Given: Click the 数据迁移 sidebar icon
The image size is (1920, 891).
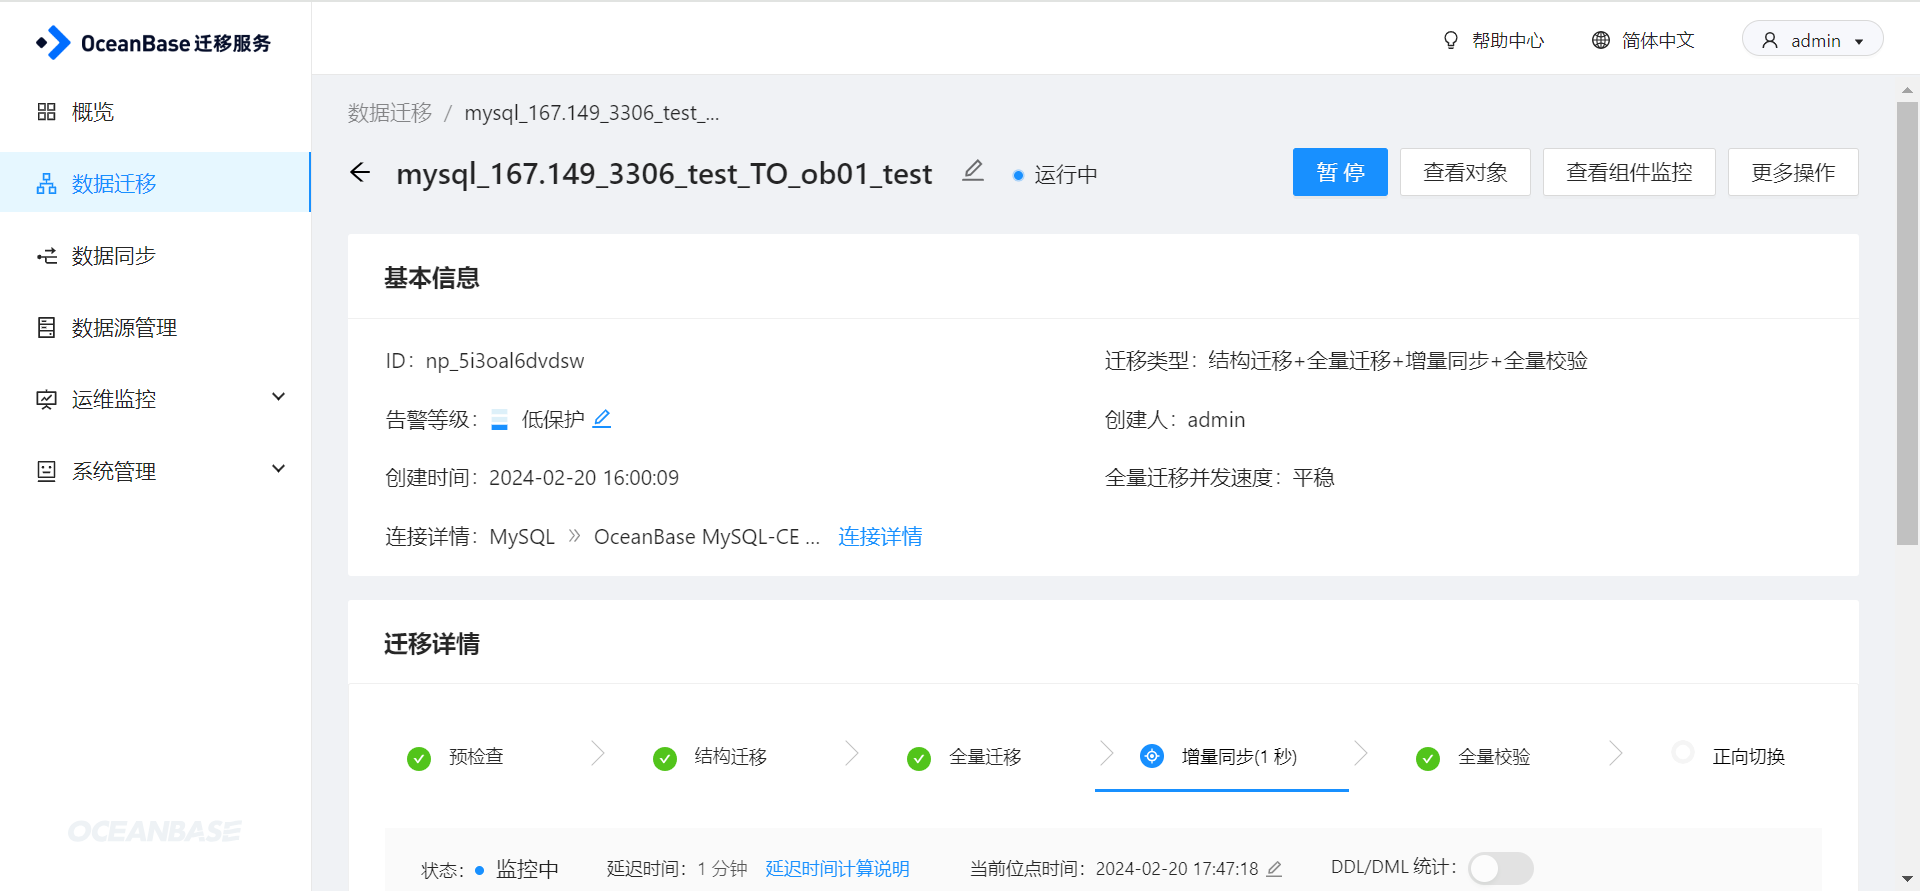Looking at the screenshot, I should [x=46, y=184].
